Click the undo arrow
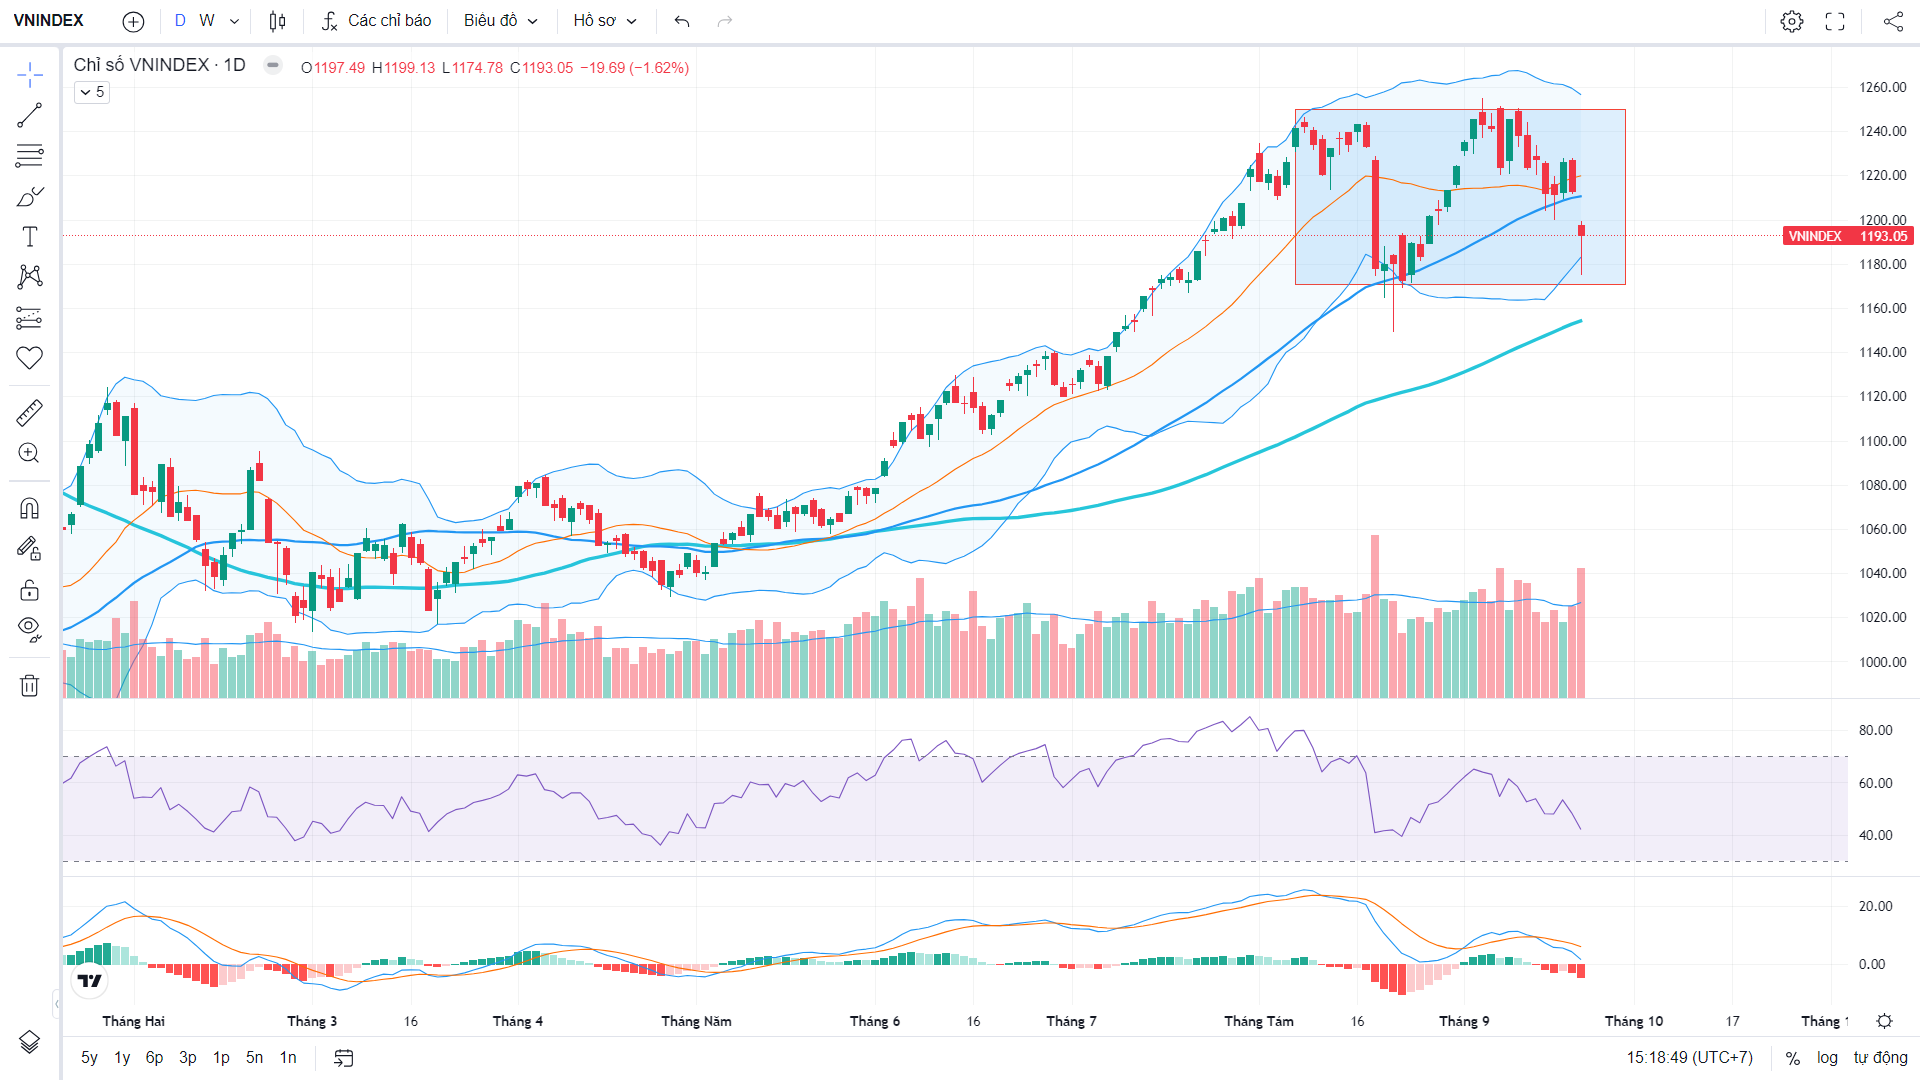 pos(682,21)
